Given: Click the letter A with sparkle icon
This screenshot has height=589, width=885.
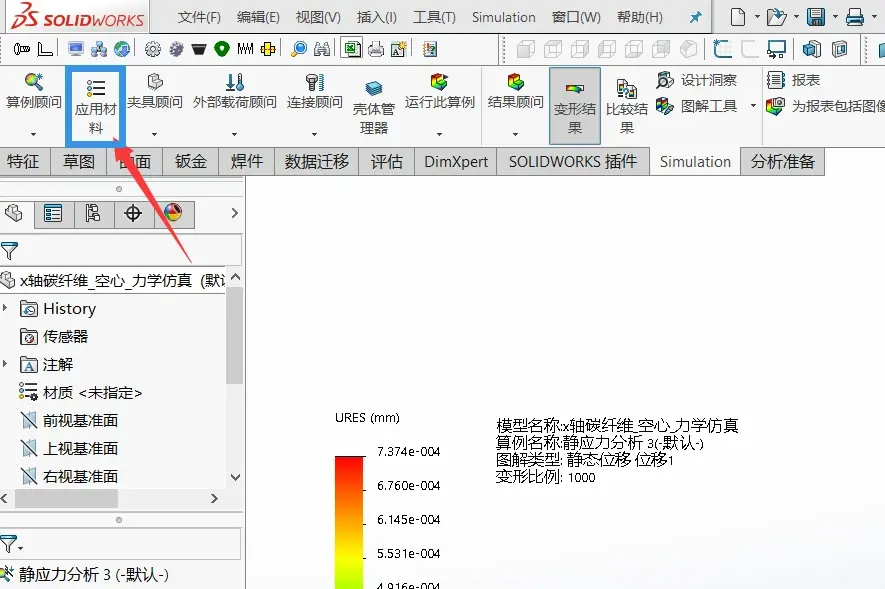Looking at the screenshot, I should pos(398,49).
